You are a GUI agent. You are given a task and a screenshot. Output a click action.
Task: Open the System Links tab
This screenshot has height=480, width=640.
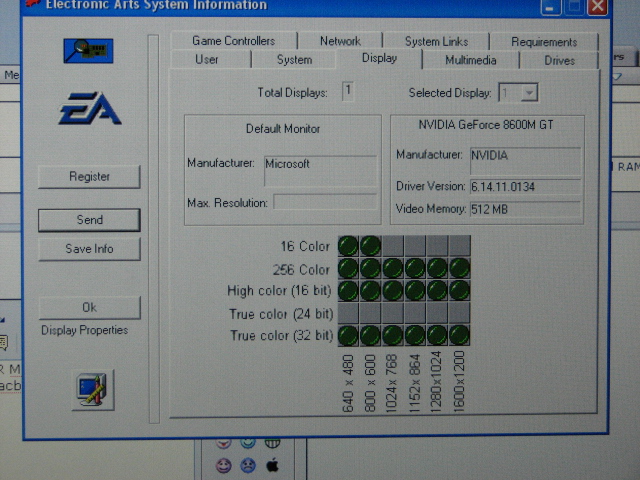pyautogui.click(x=436, y=41)
